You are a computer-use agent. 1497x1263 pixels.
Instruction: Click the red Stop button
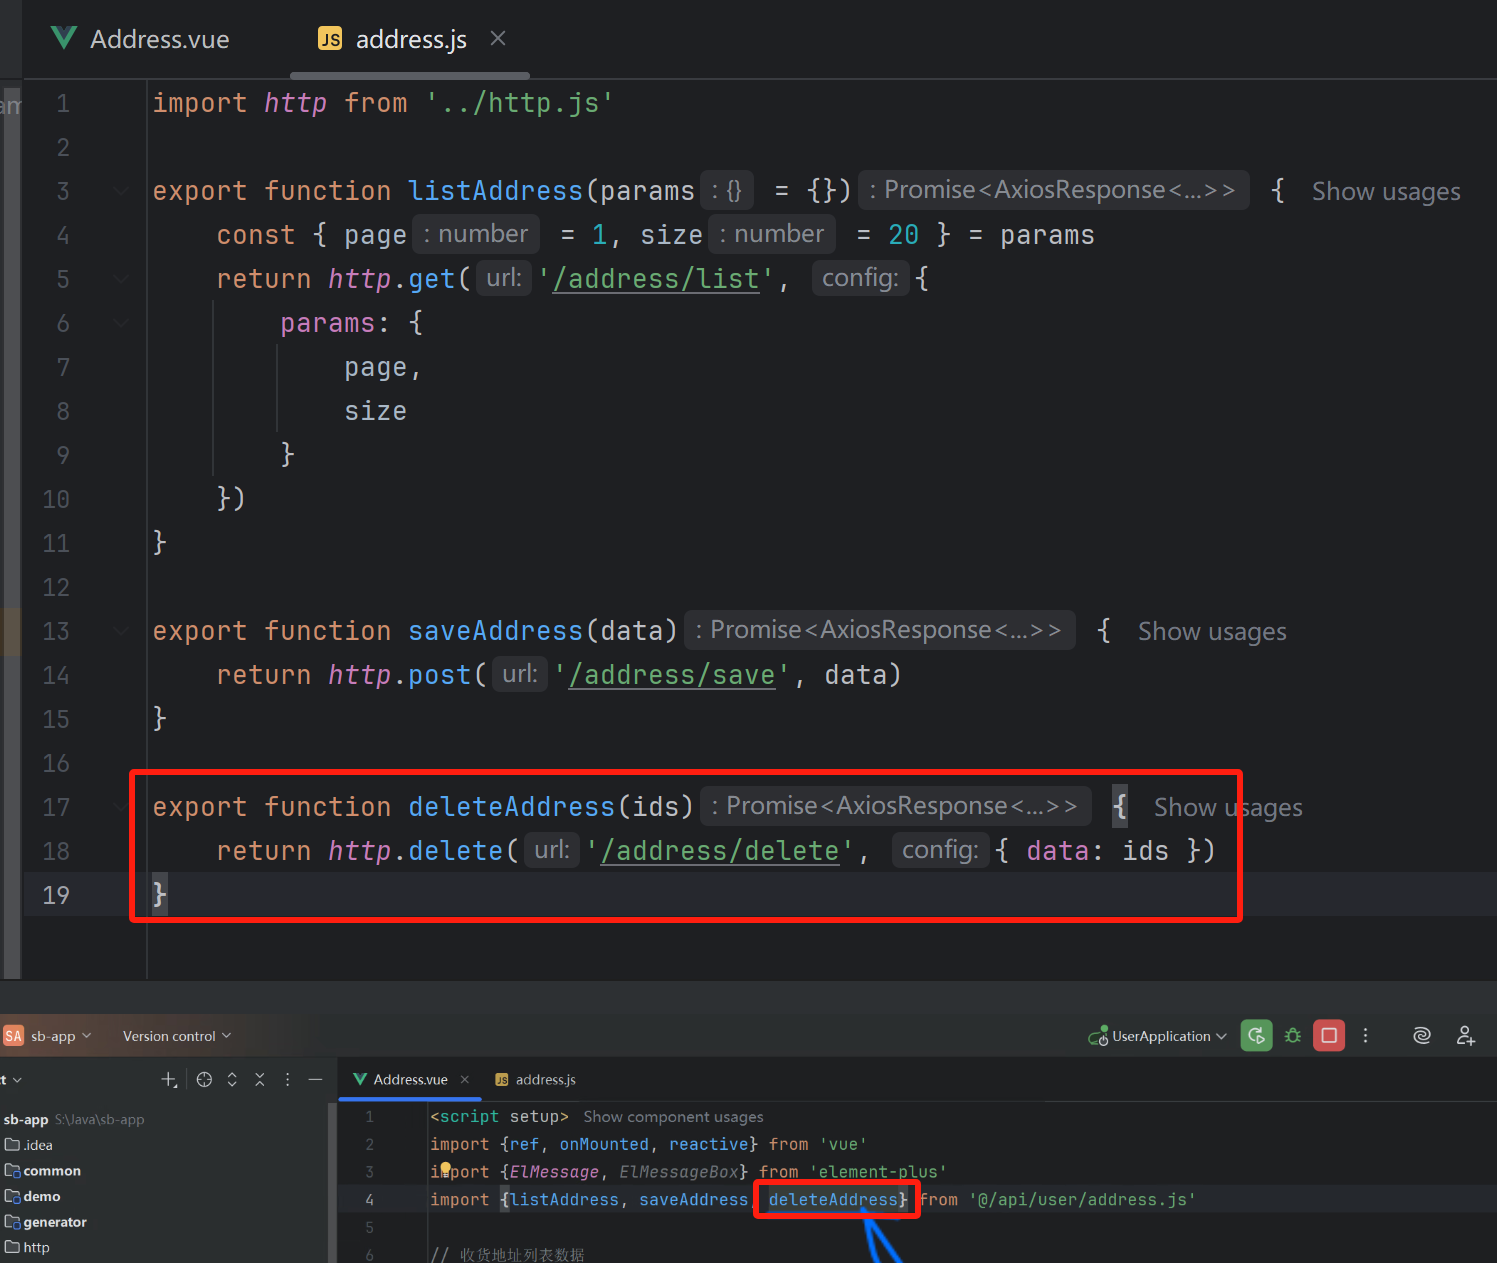point(1329,1036)
